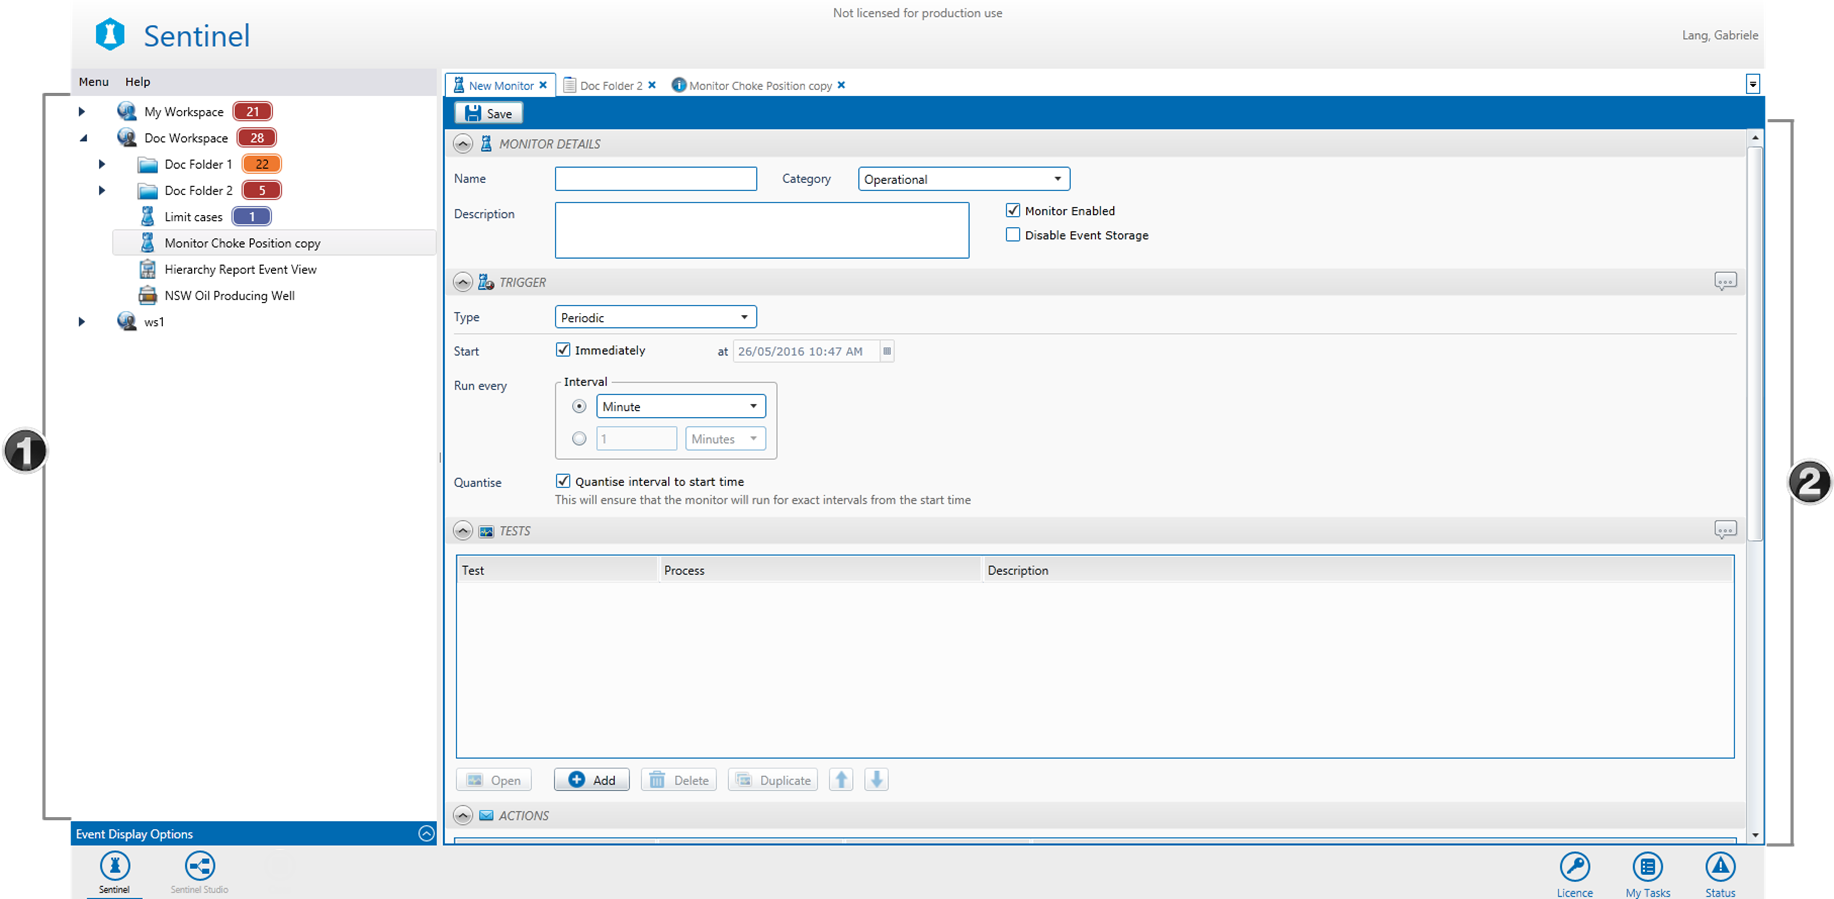This screenshot has width=1834, height=899.
Task: Switch to the Doc Folder 2 tab
Action: 610,86
